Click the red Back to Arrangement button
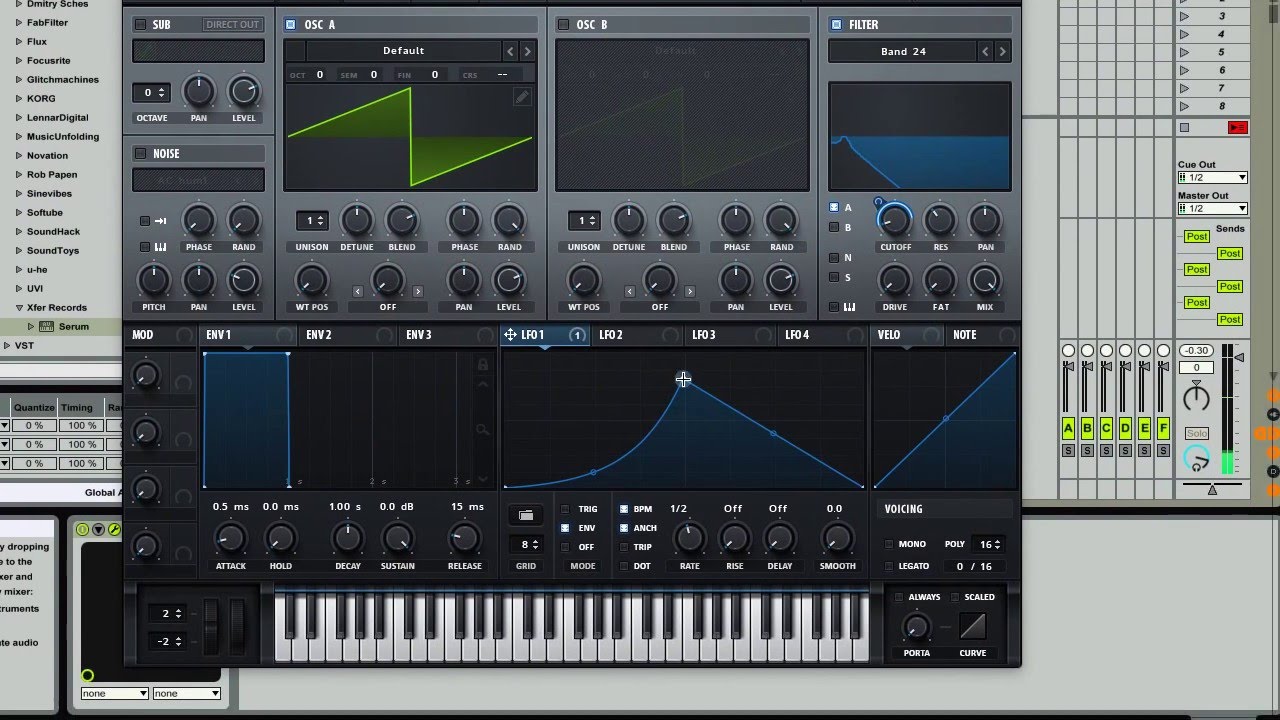1280x720 pixels. pos(1238,127)
